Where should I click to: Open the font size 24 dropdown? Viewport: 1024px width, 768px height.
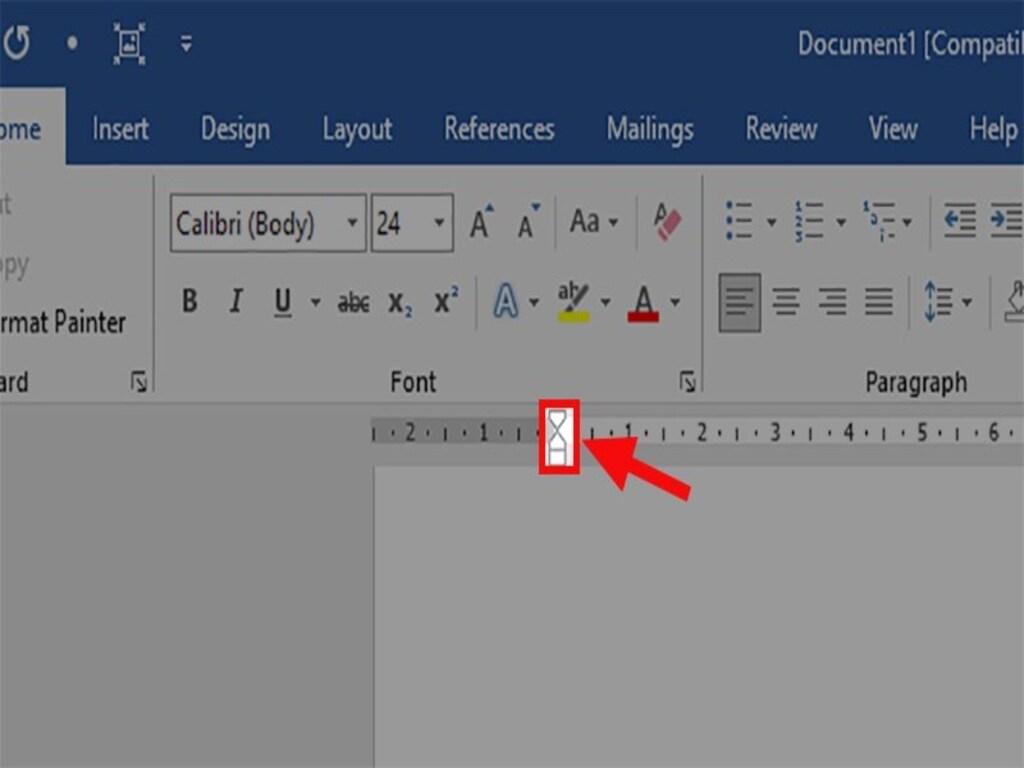point(439,223)
